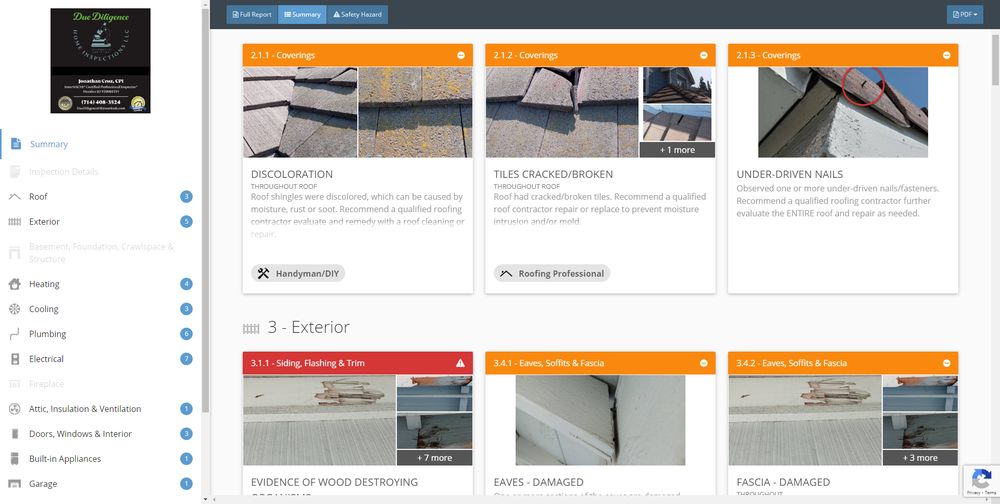Collapse the 2.1.3 Coverings card
Viewport: 1000px width, 504px height.
(x=946, y=56)
